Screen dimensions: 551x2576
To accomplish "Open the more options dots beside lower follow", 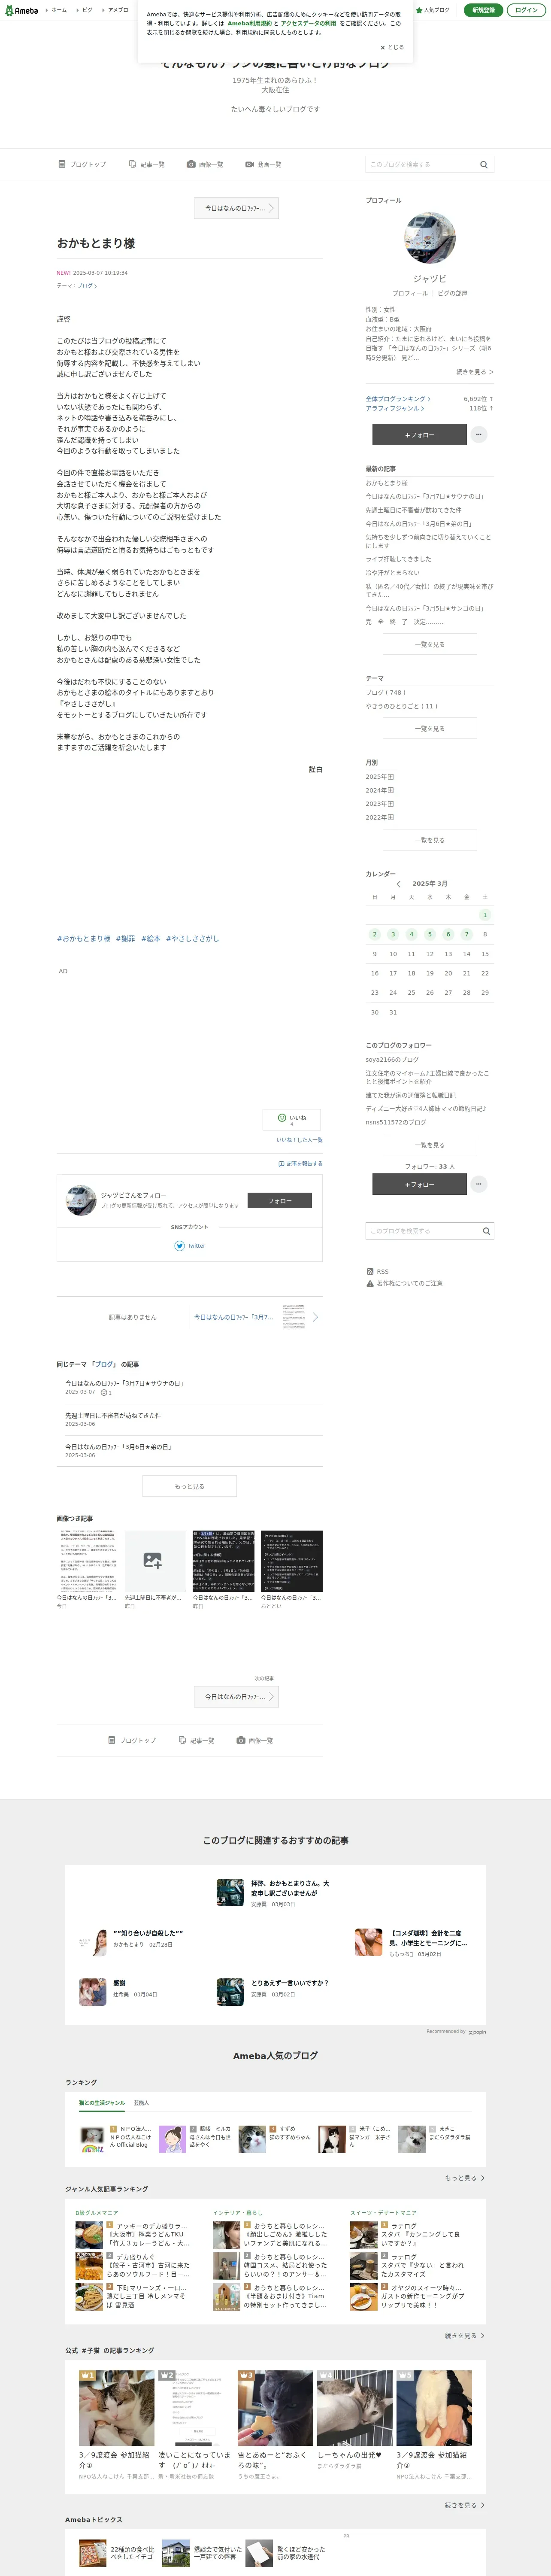I will click(479, 1184).
